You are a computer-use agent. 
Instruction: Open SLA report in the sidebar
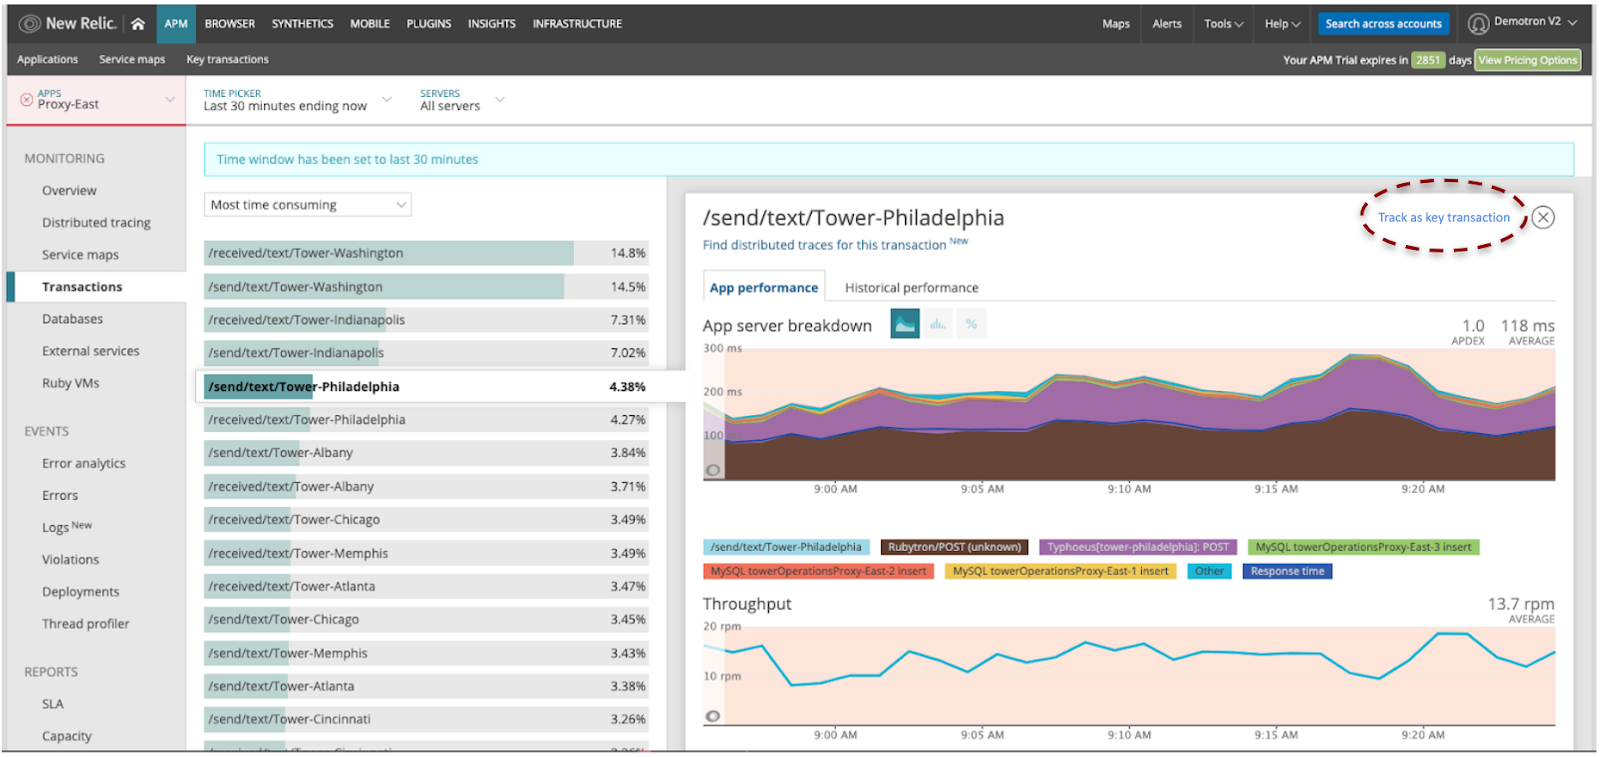point(52,704)
